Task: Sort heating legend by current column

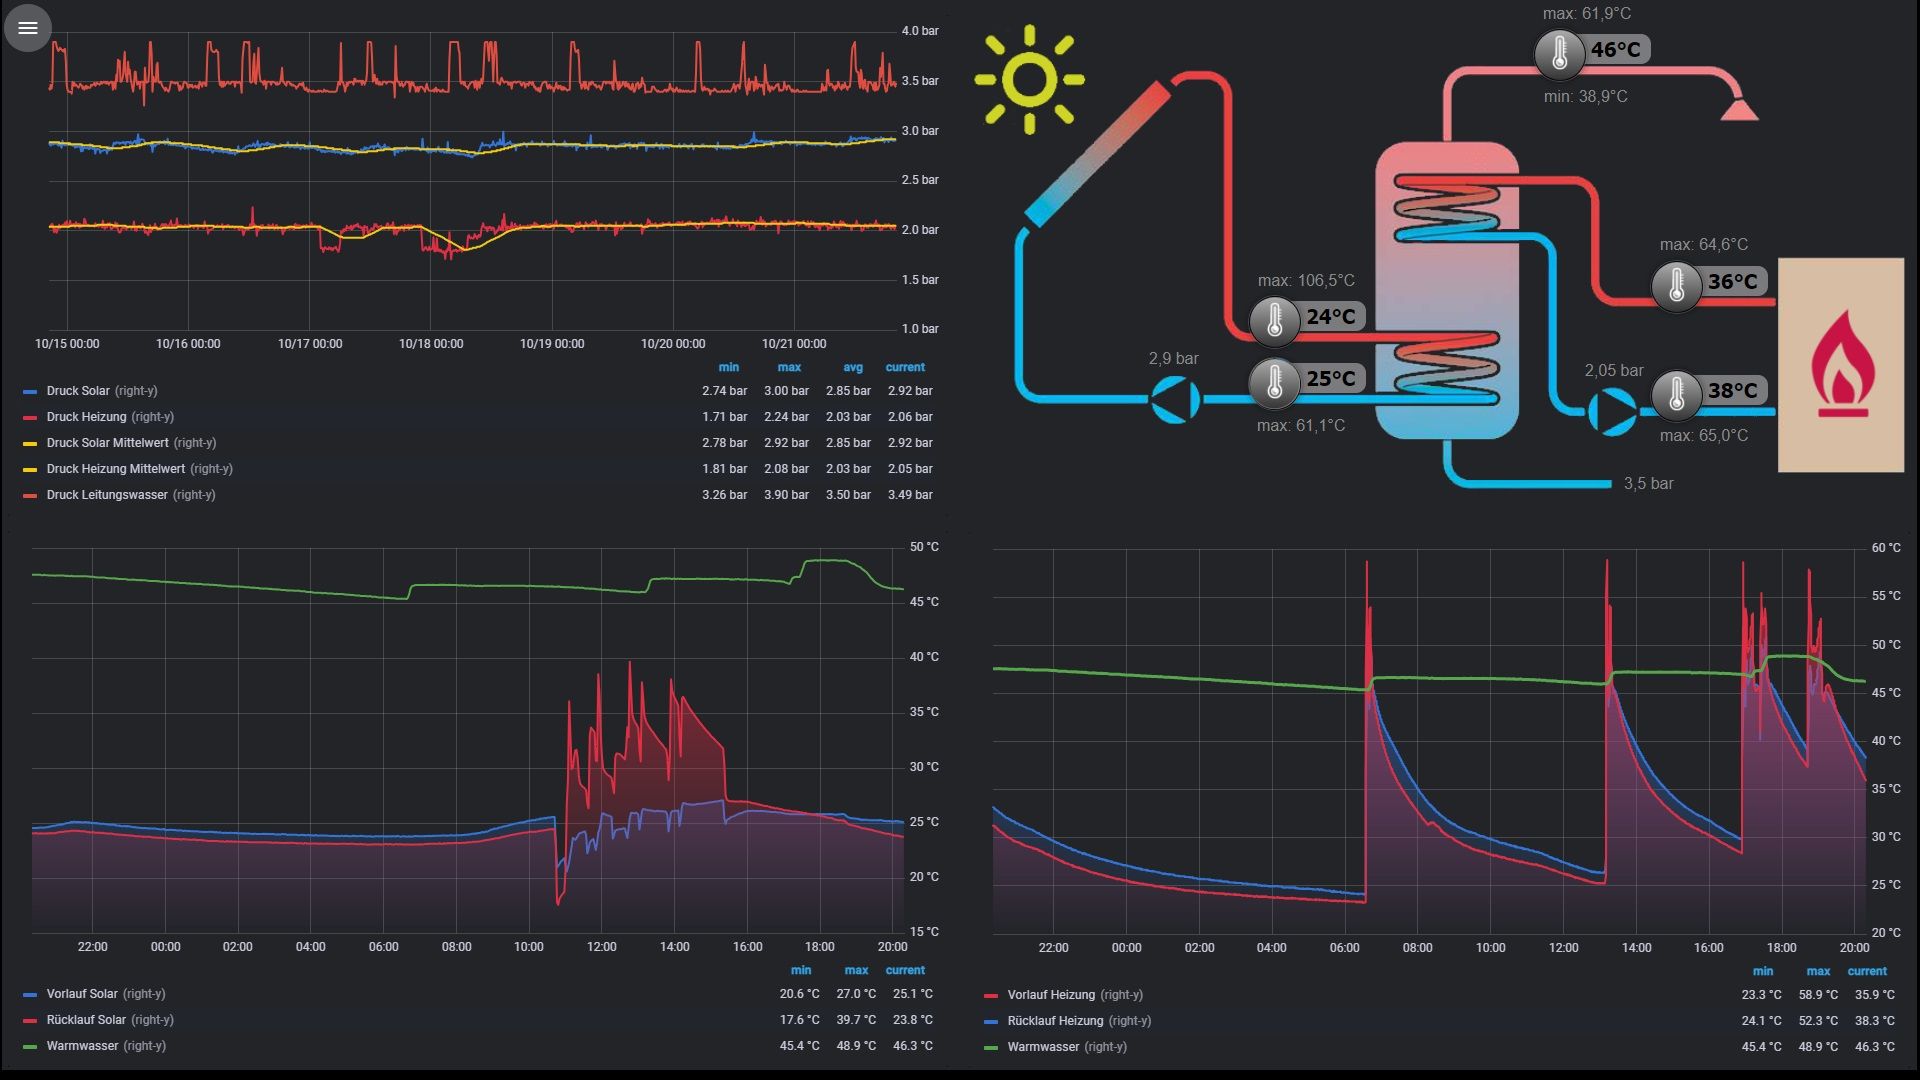Action: pos(1867,971)
